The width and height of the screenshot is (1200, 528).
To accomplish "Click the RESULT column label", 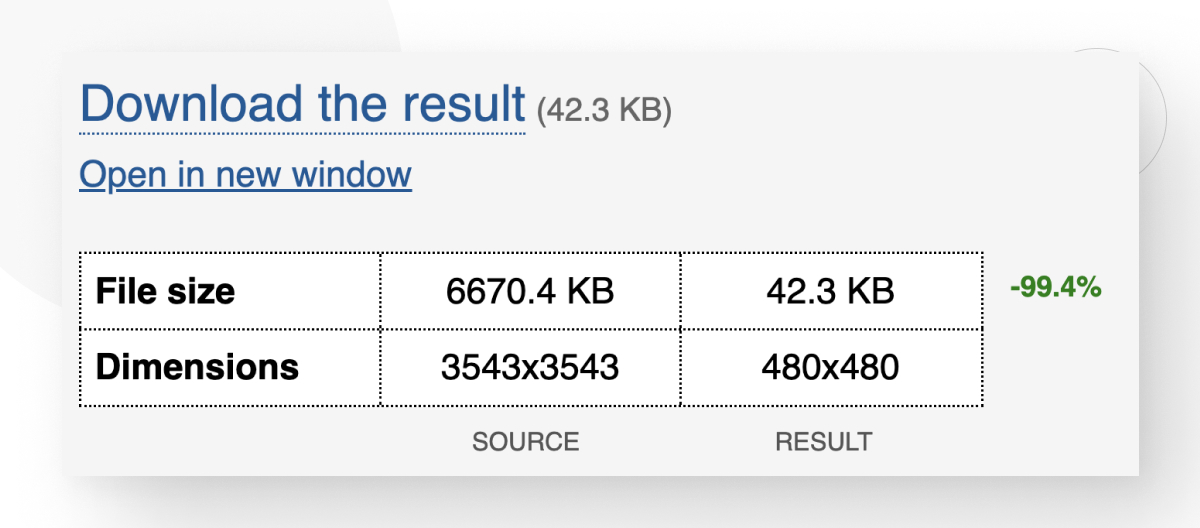I will [823, 441].
